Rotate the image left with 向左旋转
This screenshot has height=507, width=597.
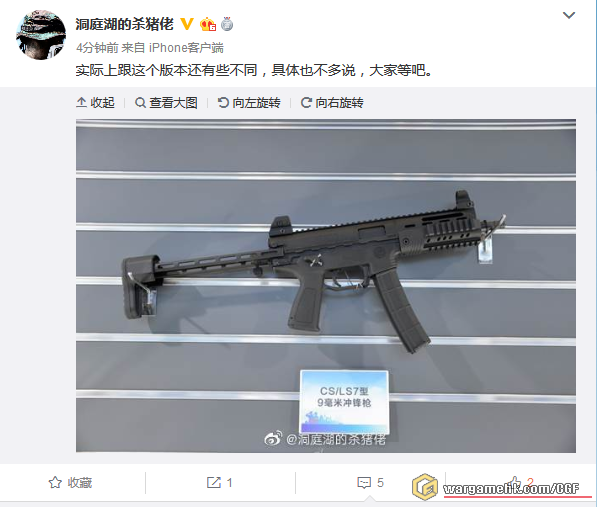click(249, 103)
